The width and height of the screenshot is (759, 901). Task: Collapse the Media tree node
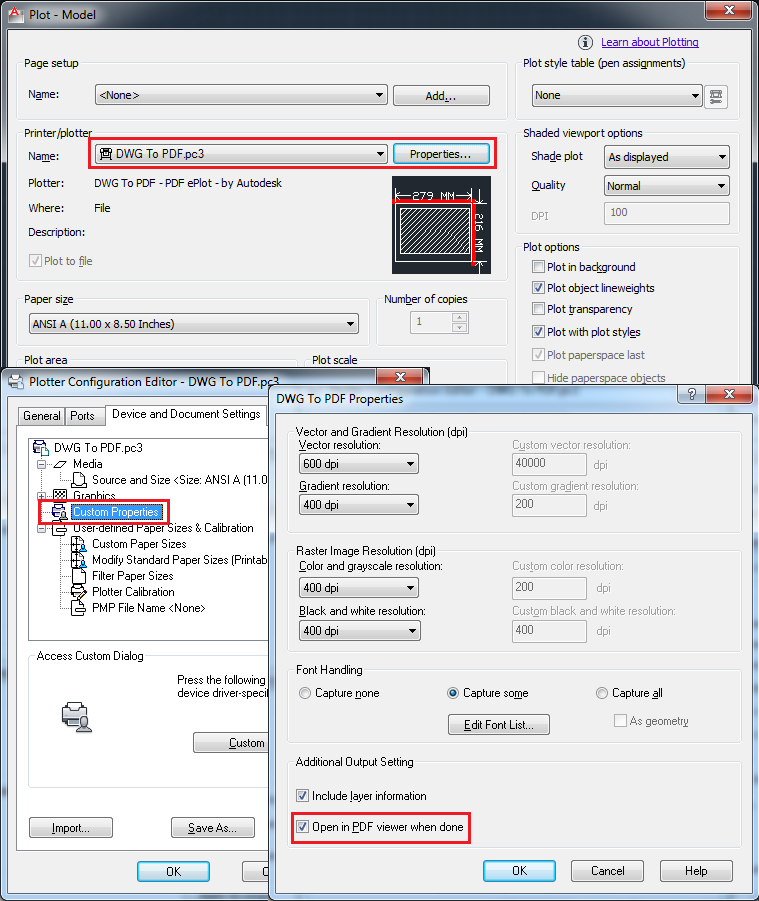pos(41,464)
